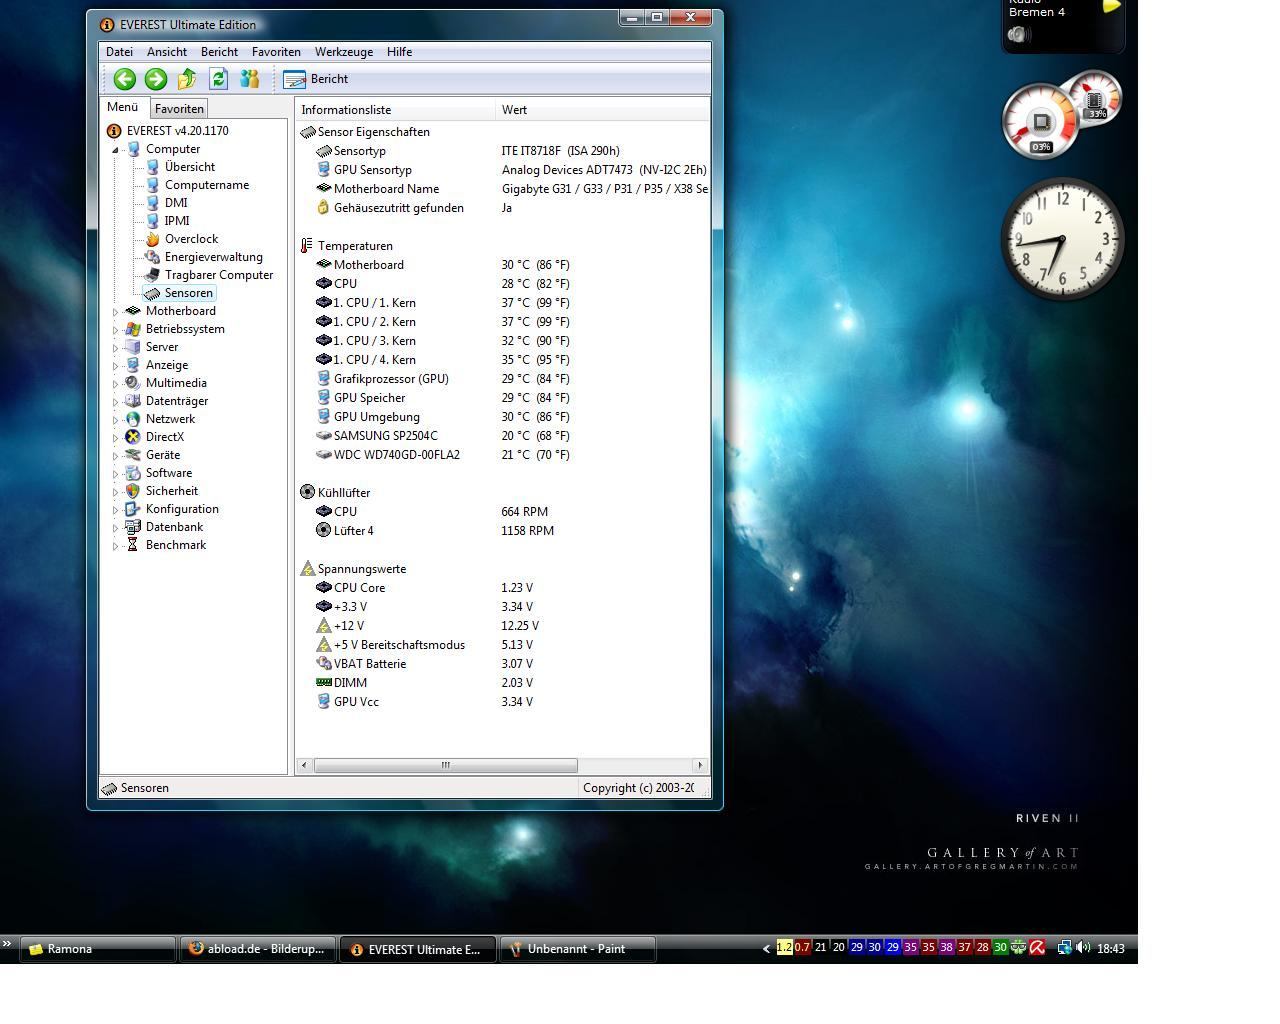
Task: Expand the Motherboard tree node
Action: 115,312
